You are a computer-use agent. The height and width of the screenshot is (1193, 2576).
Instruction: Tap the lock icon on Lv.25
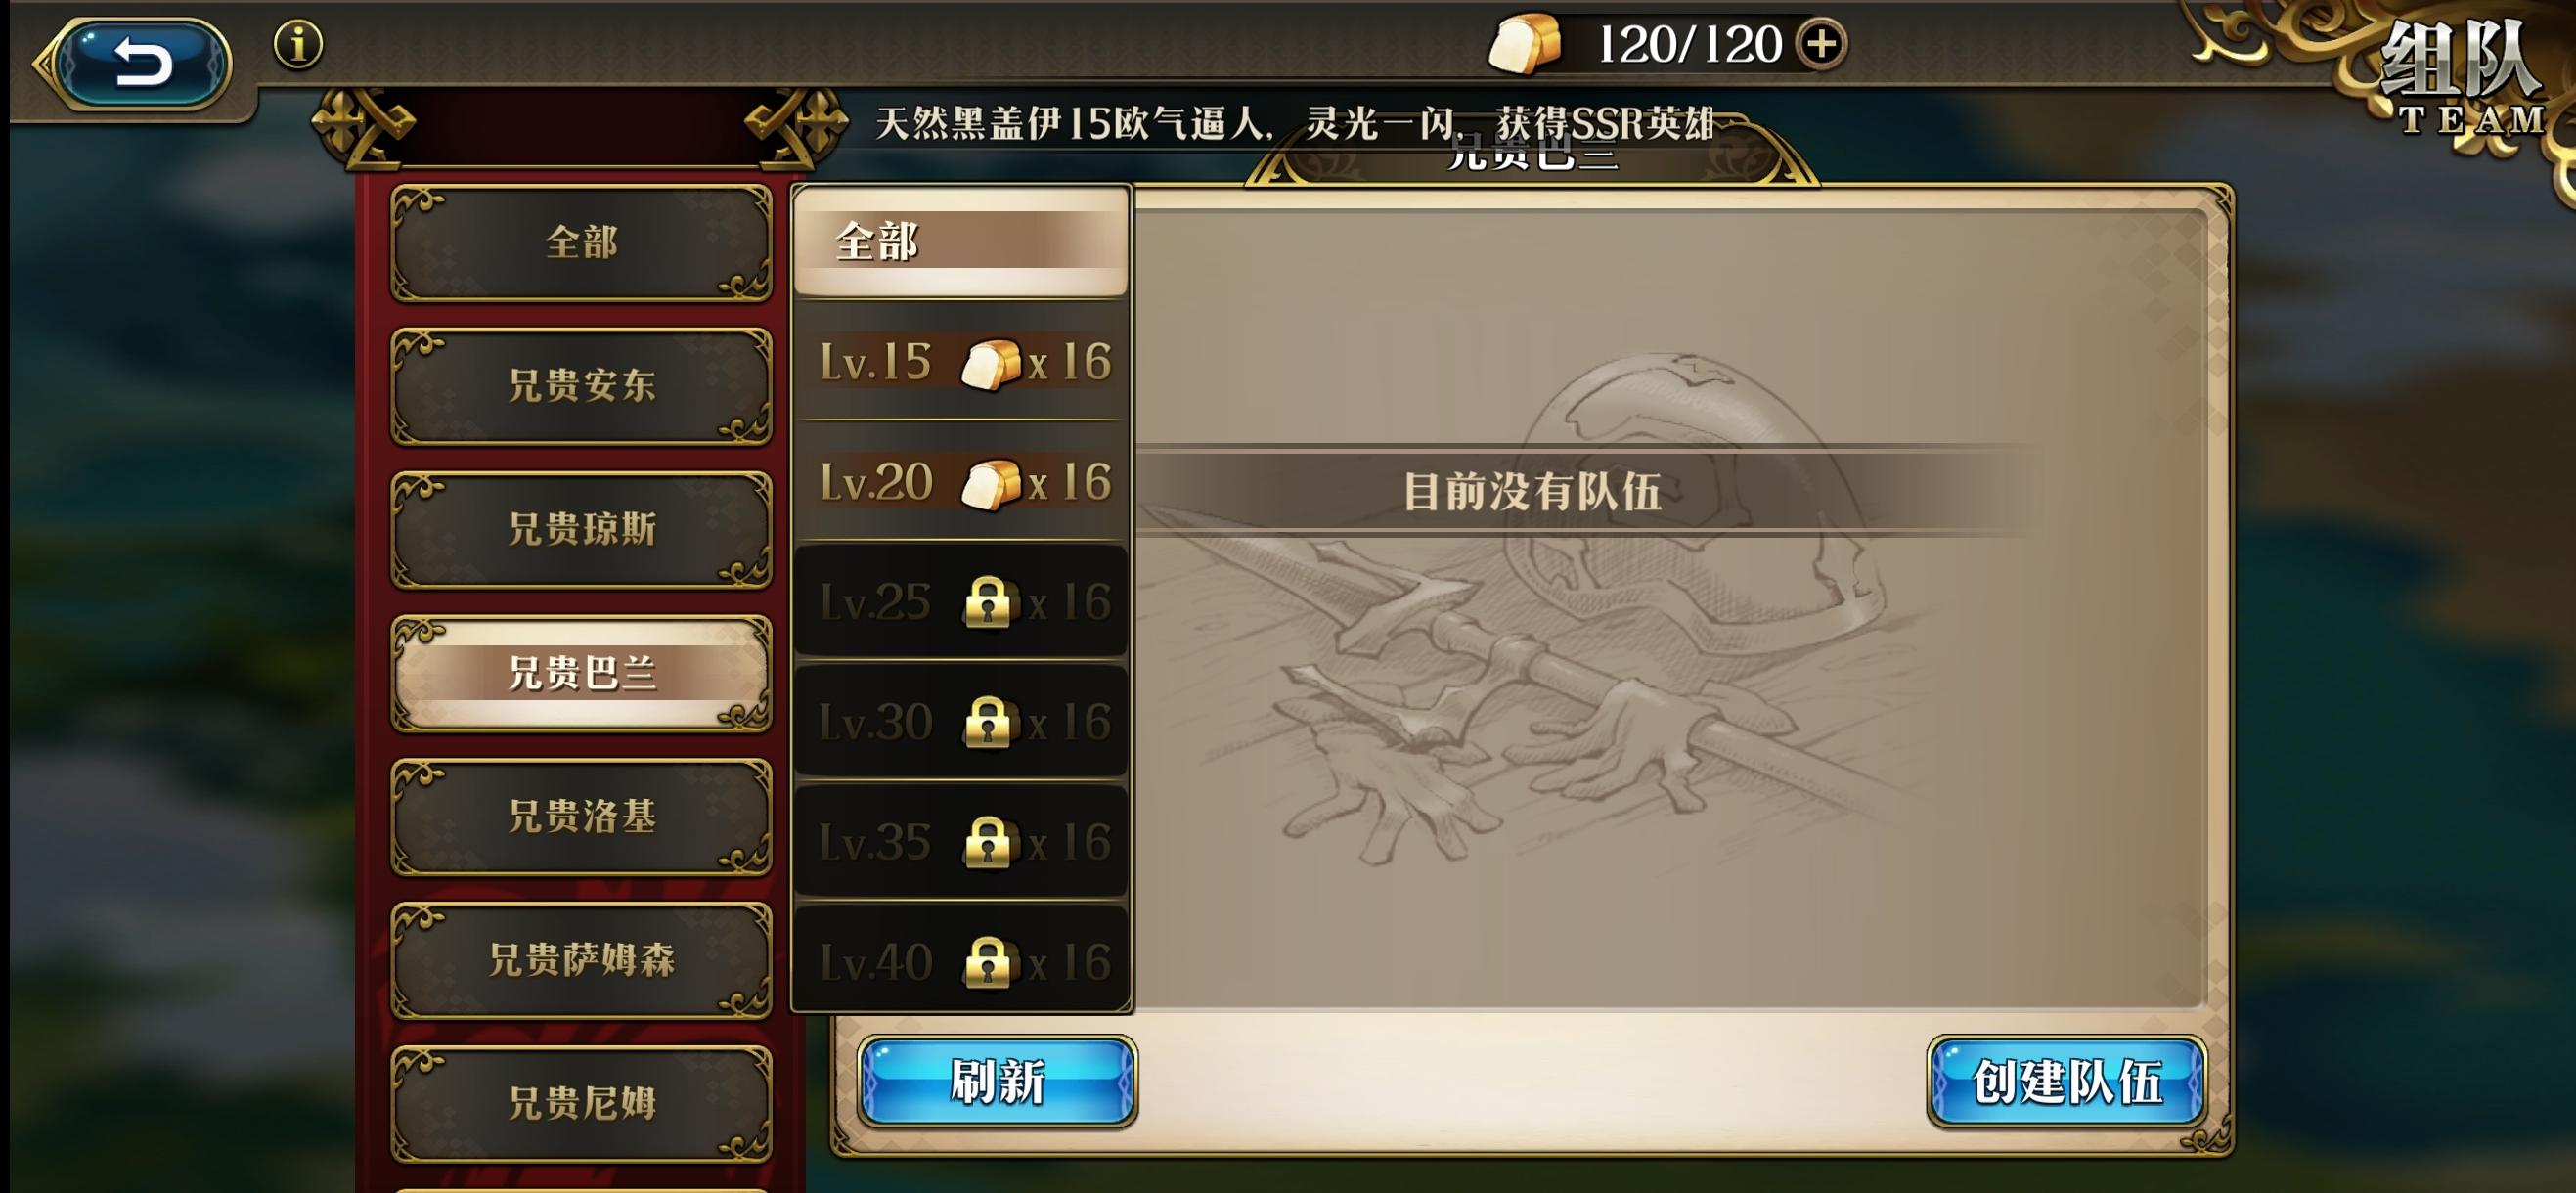(988, 602)
